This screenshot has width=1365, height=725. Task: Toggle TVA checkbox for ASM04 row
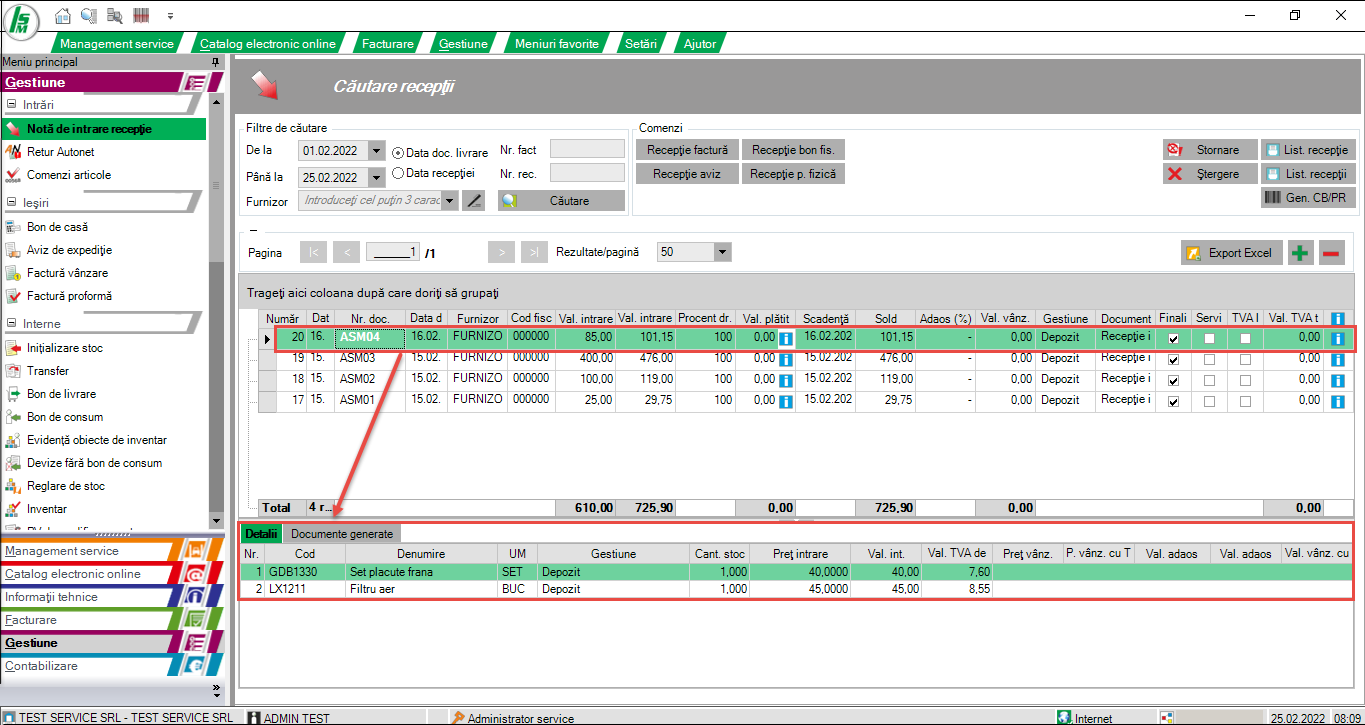pos(1245,339)
